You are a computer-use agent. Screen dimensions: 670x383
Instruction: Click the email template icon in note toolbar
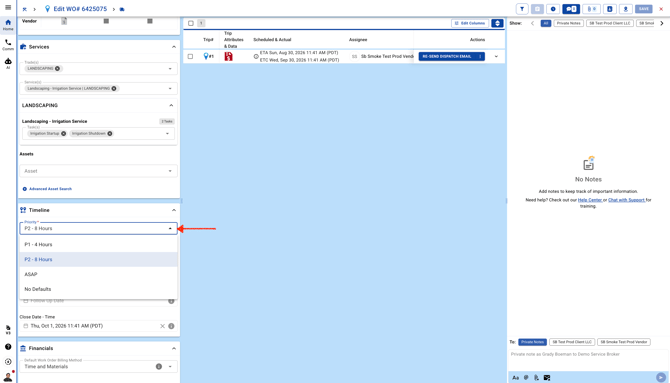[x=547, y=377]
